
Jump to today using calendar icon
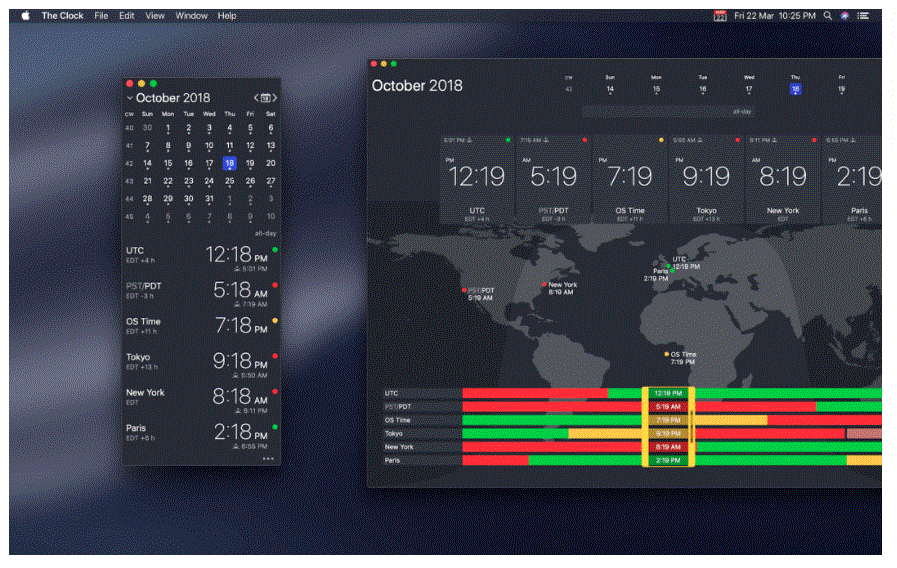point(265,98)
